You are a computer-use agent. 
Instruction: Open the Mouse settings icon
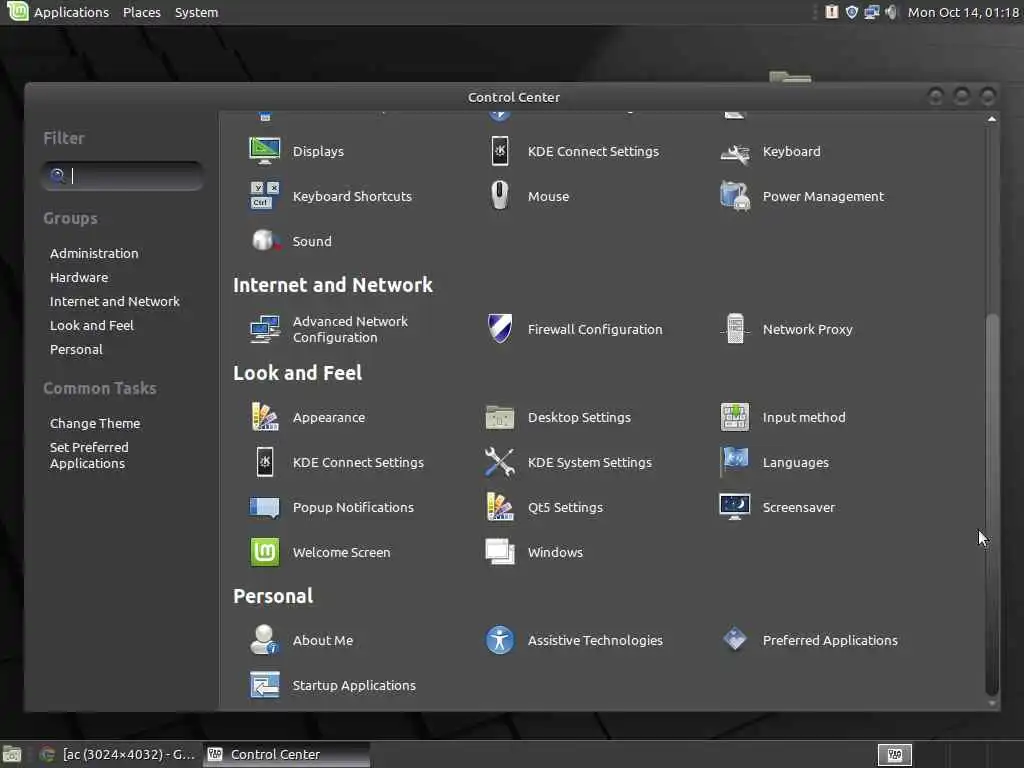pyautogui.click(x=500, y=196)
